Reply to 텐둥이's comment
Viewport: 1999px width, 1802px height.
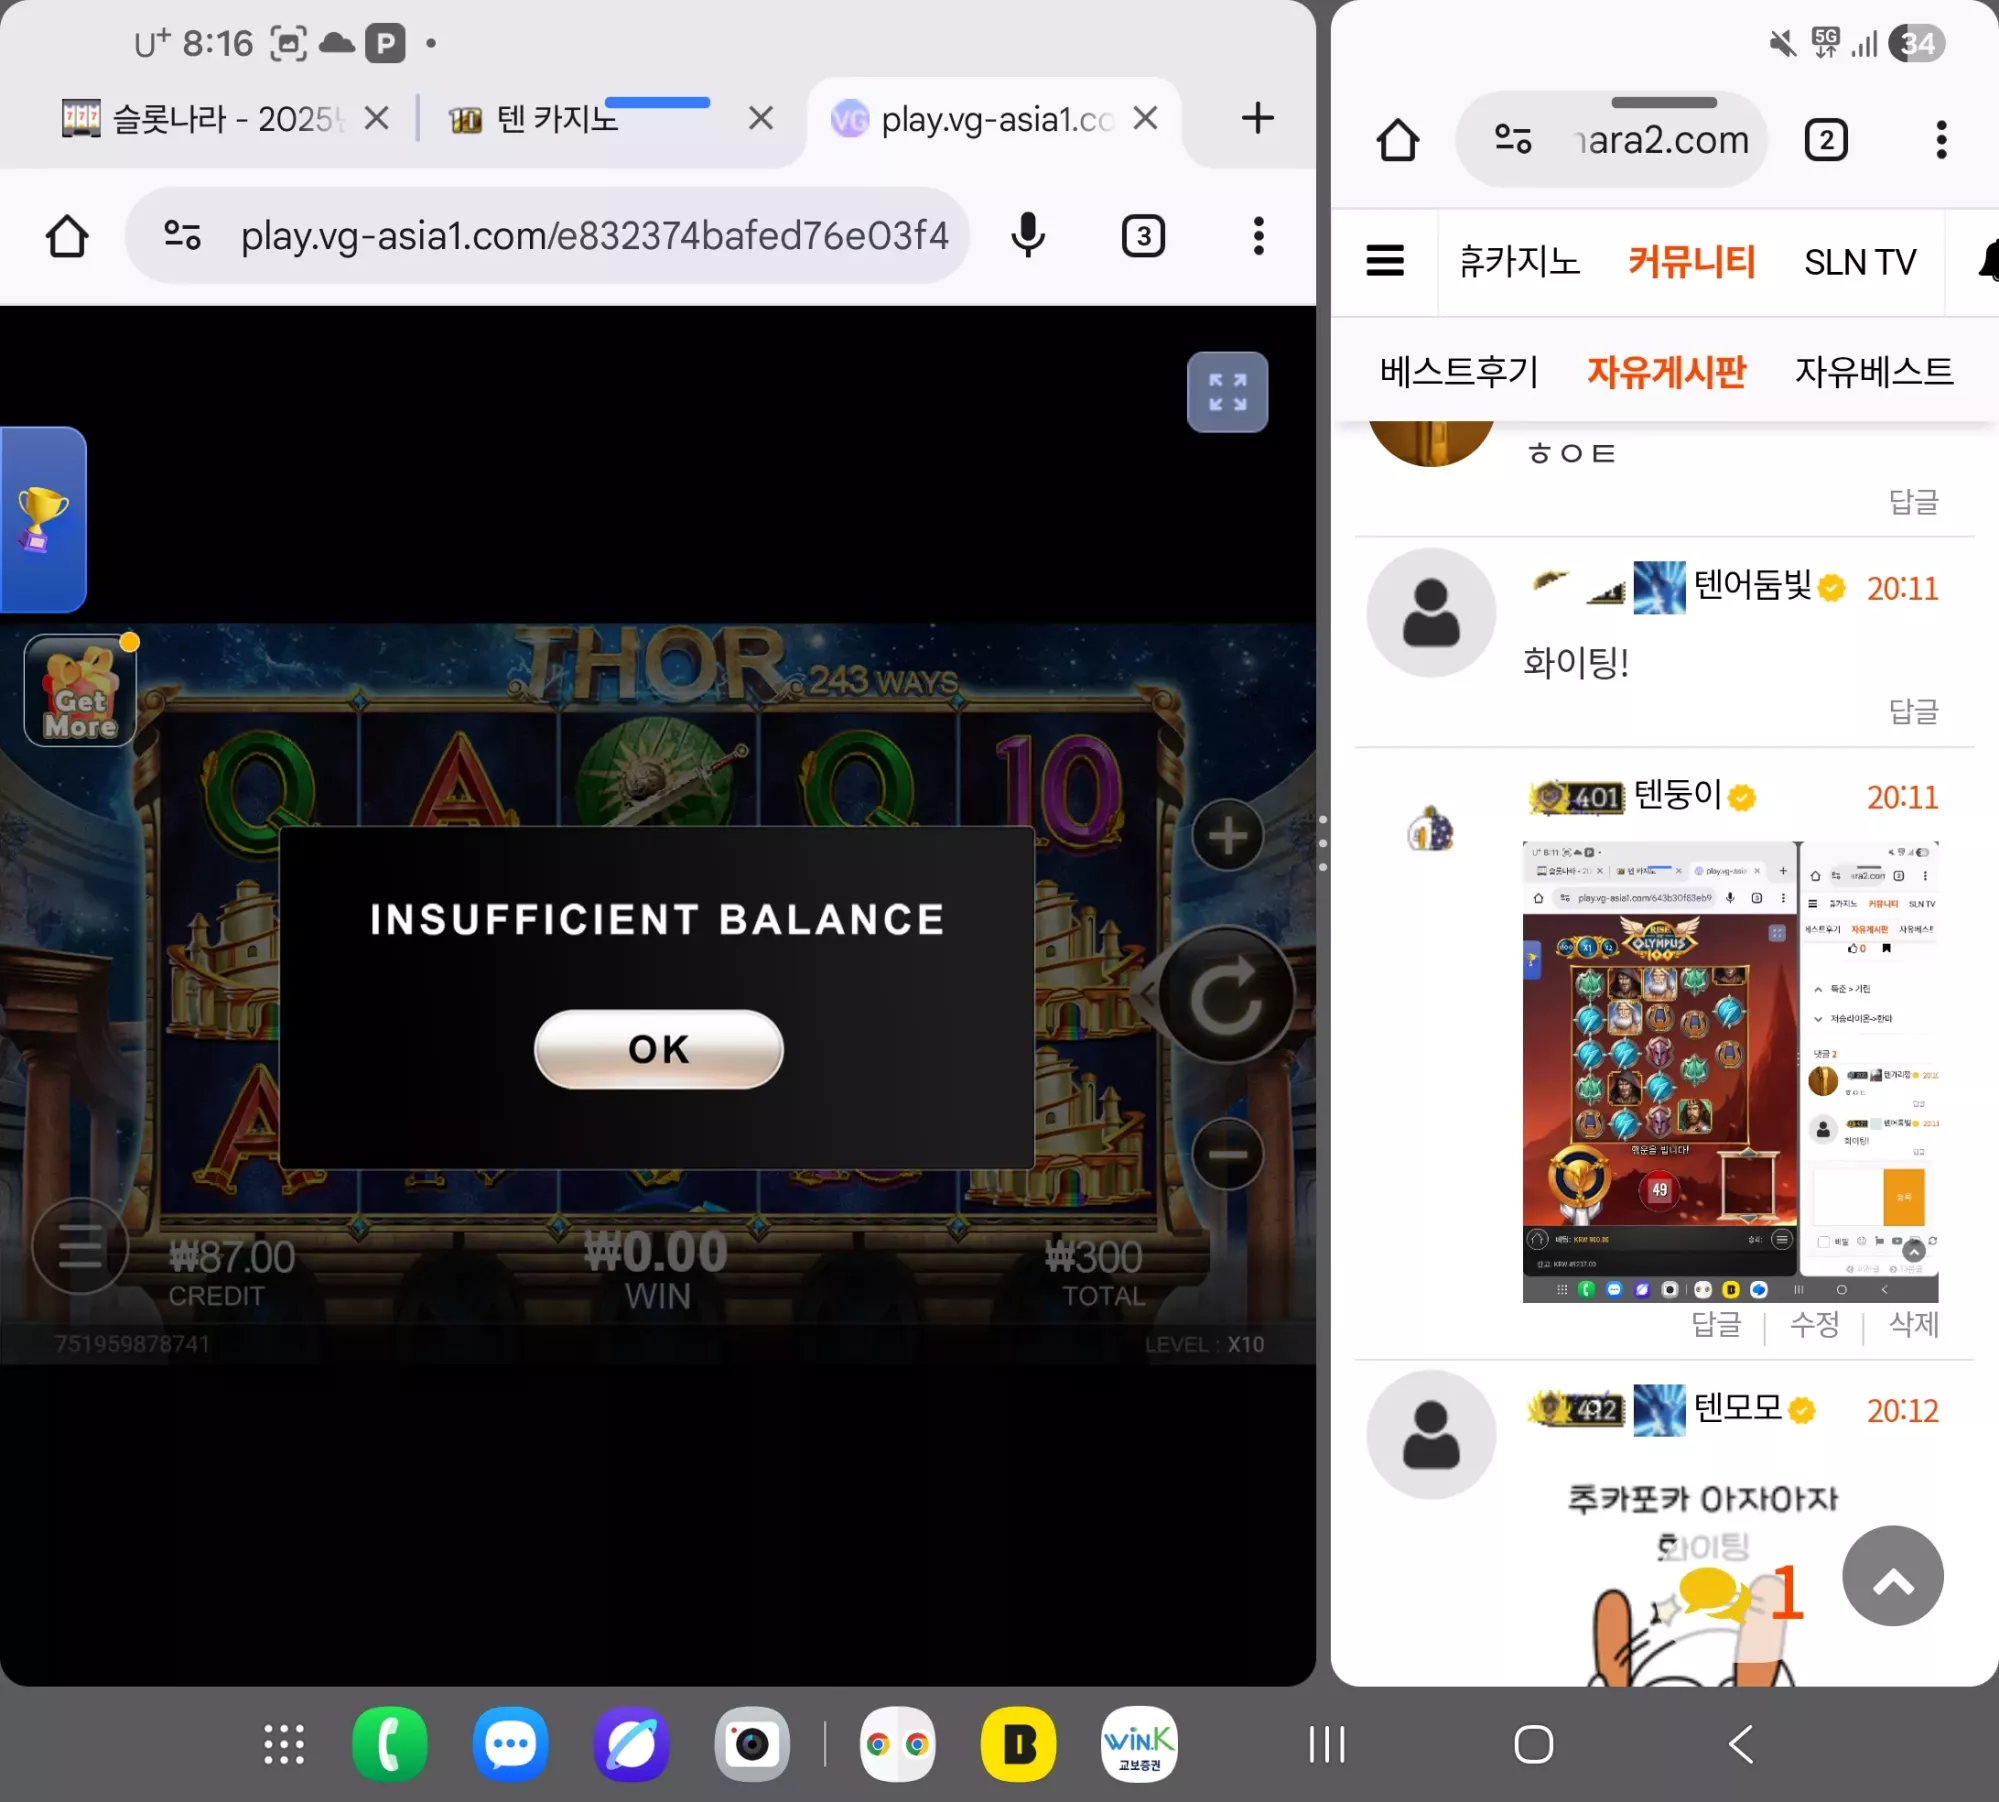1716,1324
